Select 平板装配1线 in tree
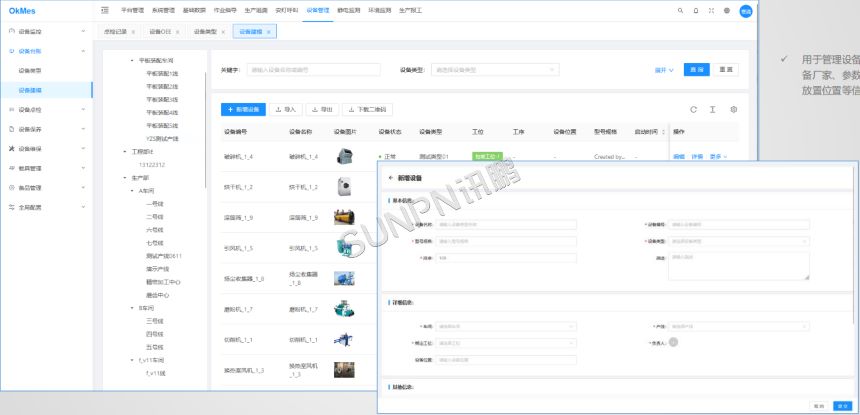Screen dimensions: 860x415 click(x=162, y=73)
